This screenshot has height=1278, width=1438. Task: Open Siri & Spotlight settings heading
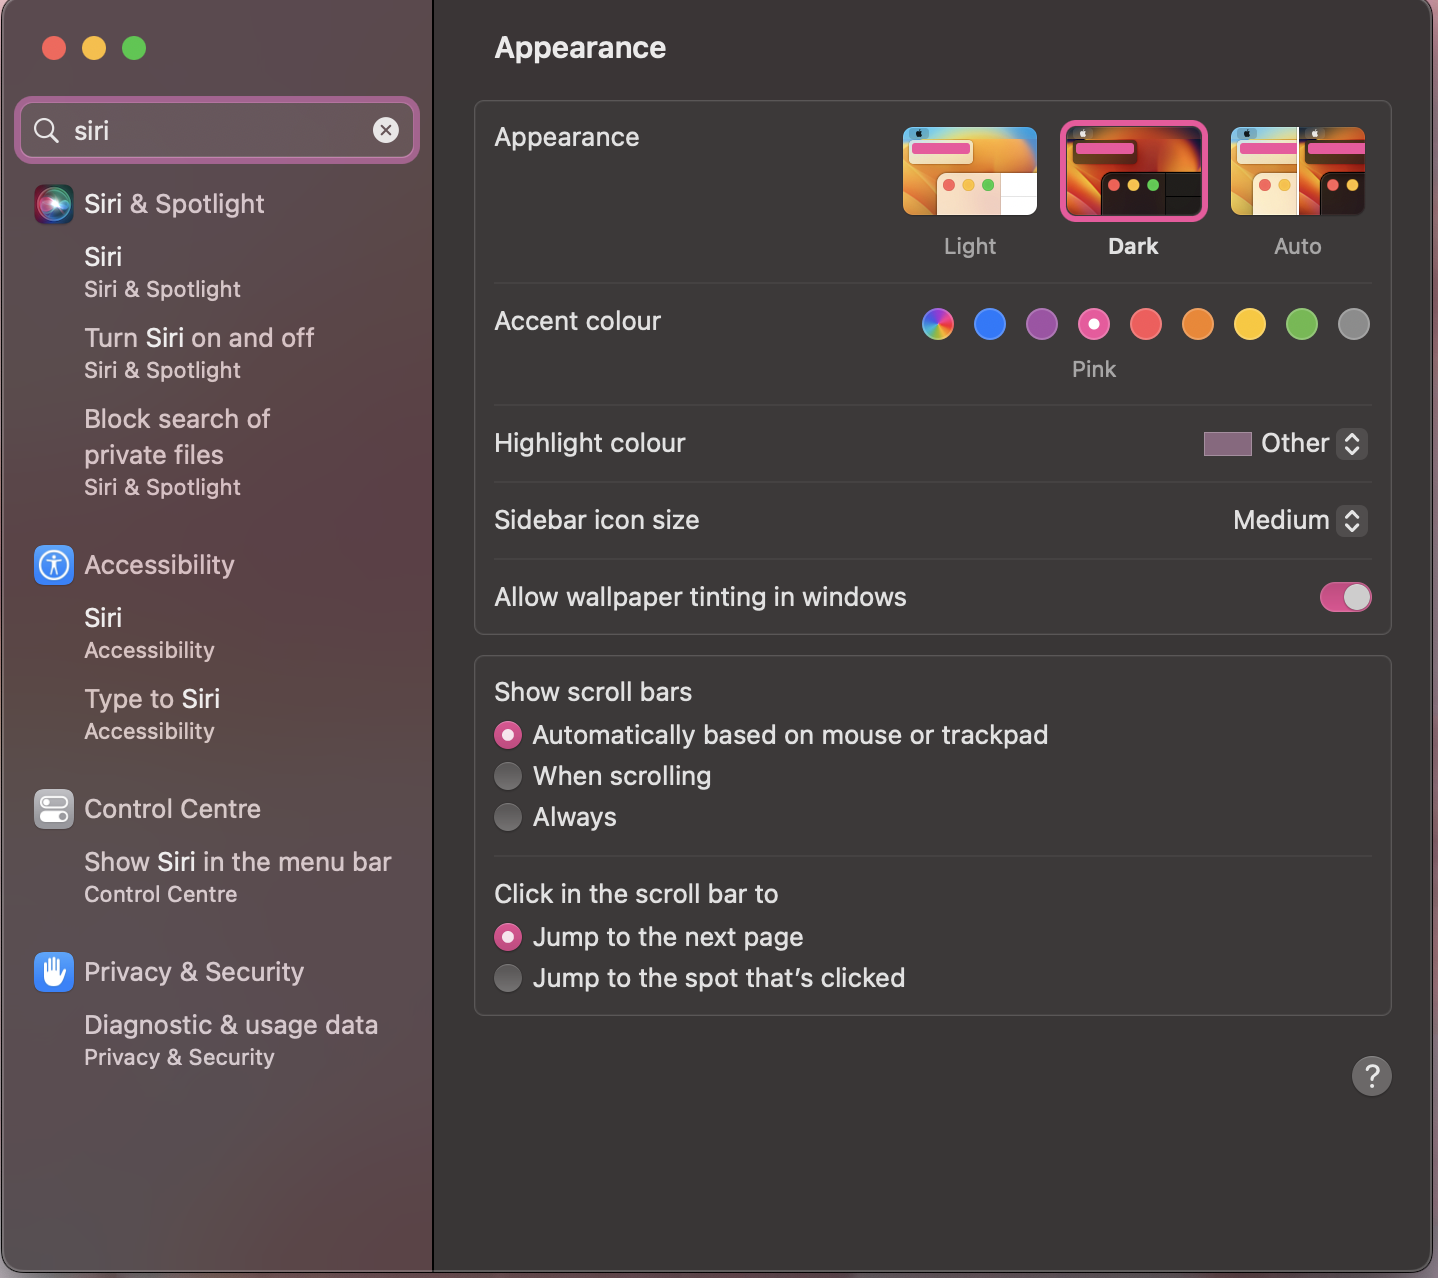[174, 204]
